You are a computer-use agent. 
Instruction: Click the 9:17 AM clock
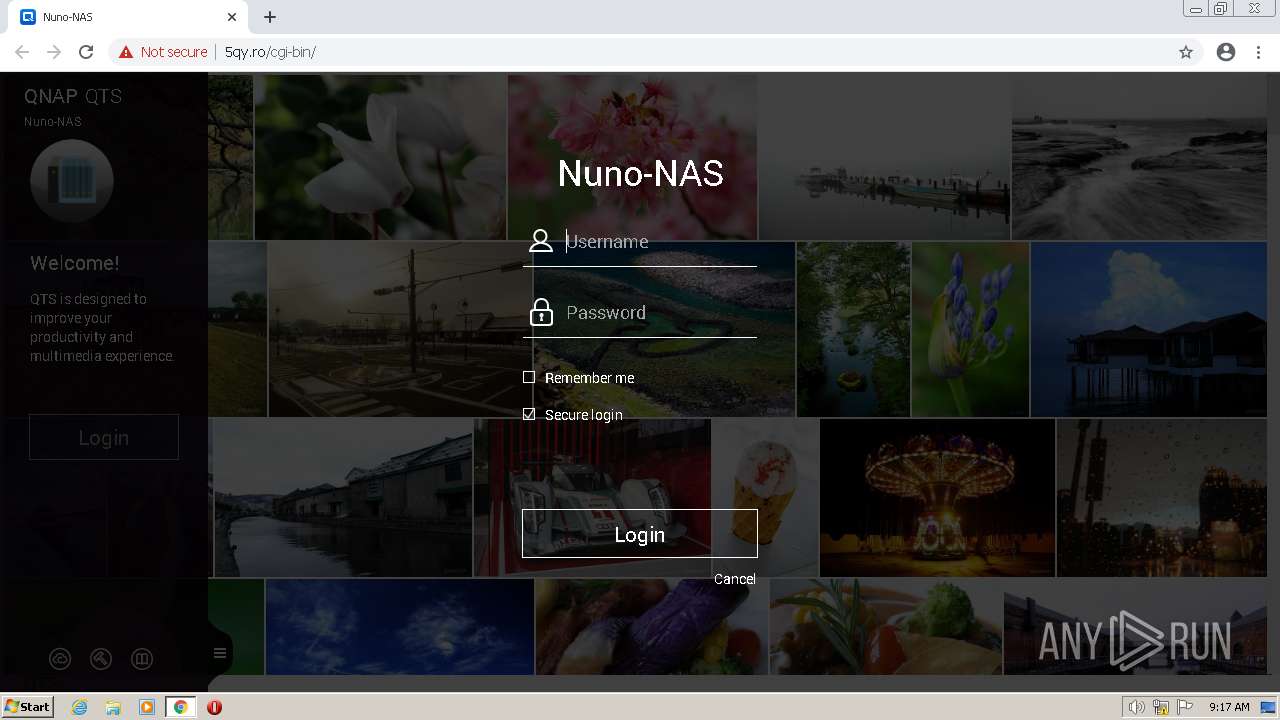coord(1229,707)
